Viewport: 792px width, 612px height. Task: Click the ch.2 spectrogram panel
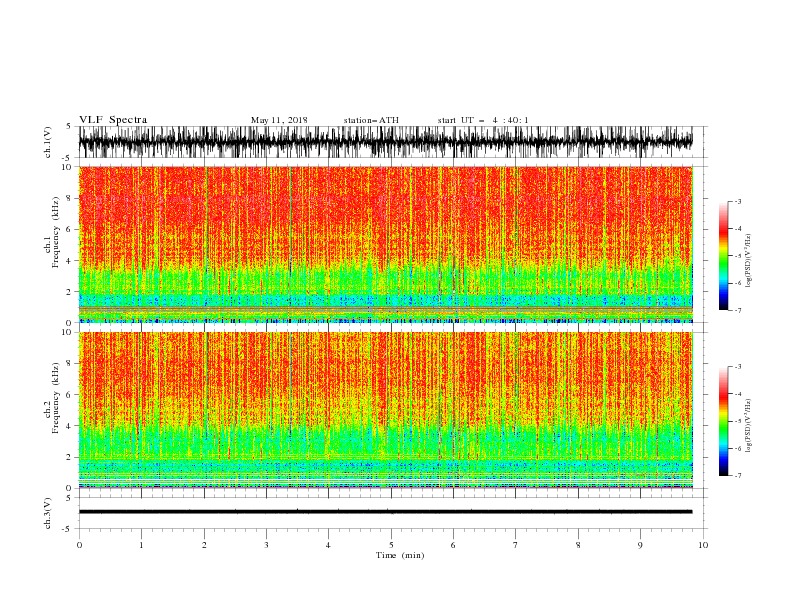point(385,410)
